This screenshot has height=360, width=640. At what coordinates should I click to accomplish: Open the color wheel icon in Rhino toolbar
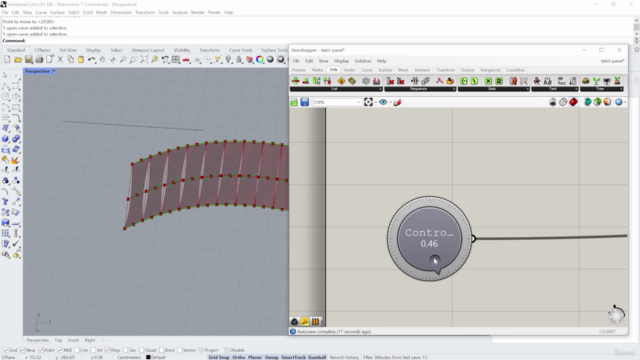(x=260, y=60)
